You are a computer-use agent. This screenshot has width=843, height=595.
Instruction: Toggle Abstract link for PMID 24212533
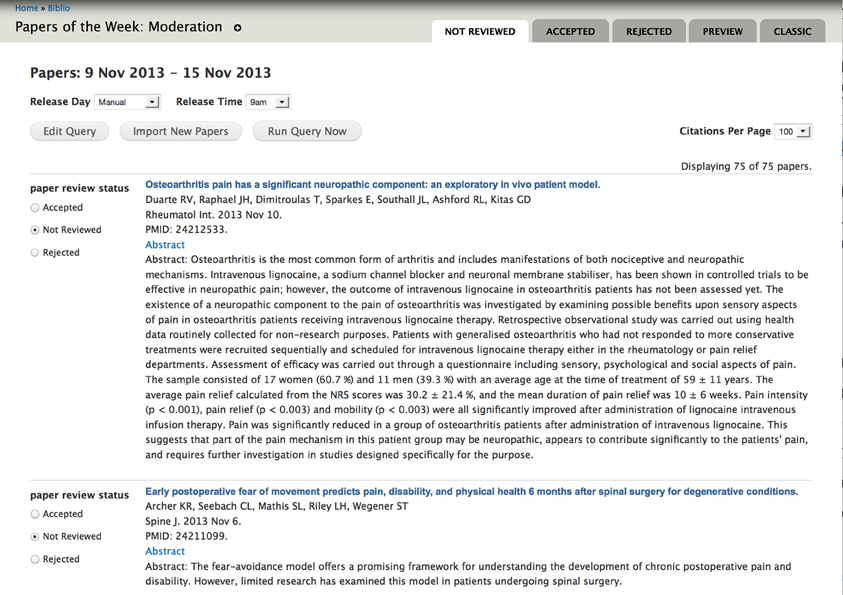(x=165, y=245)
